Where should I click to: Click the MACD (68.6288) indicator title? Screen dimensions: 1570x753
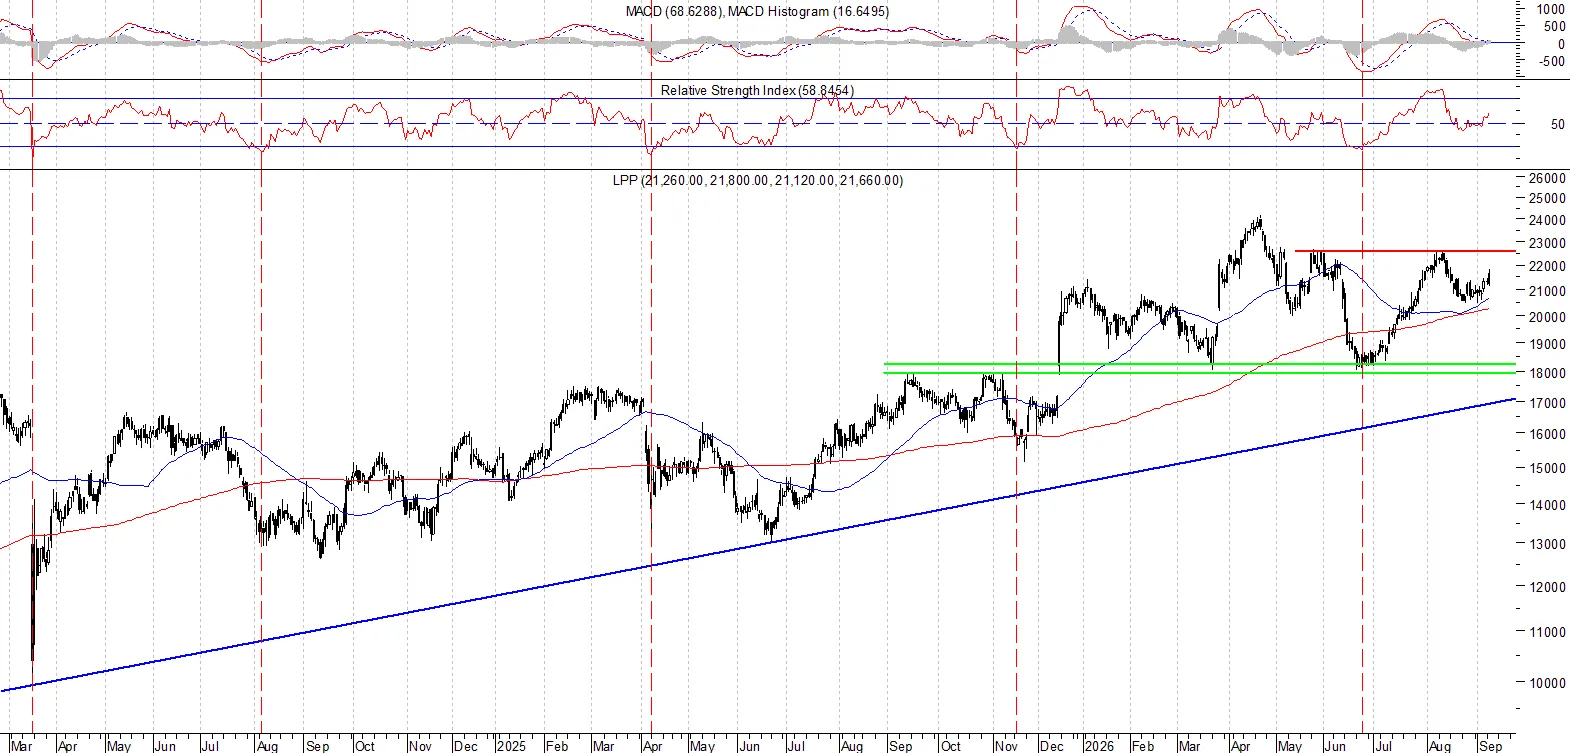click(x=757, y=11)
